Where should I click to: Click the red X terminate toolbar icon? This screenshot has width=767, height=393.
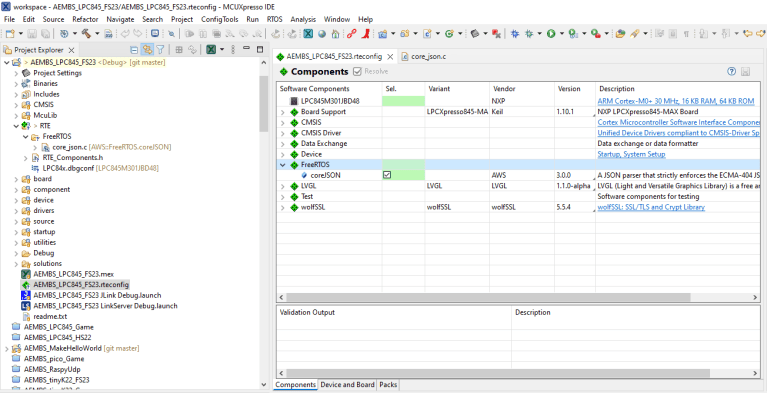click(x=496, y=34)
